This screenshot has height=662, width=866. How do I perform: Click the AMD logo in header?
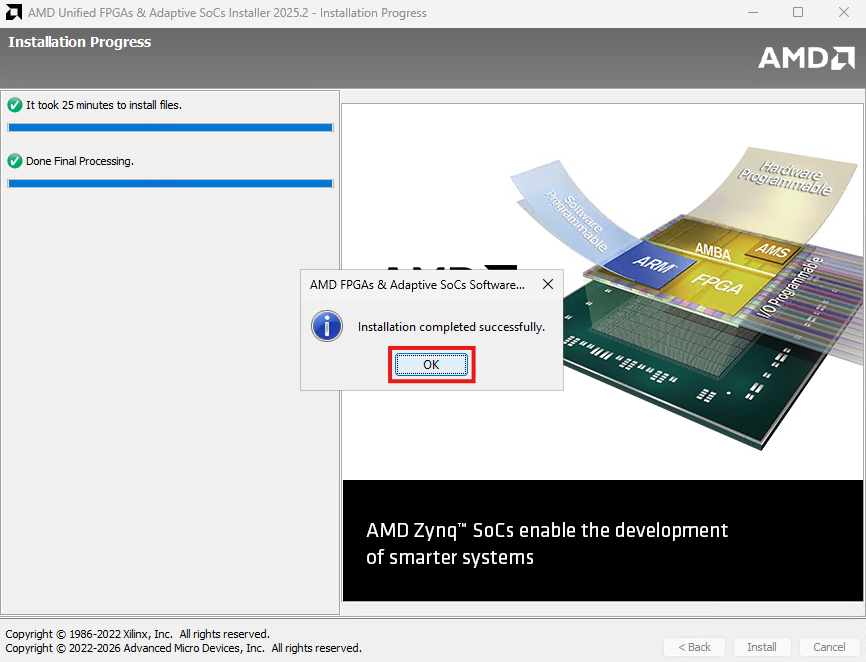[x=806, y=57]
